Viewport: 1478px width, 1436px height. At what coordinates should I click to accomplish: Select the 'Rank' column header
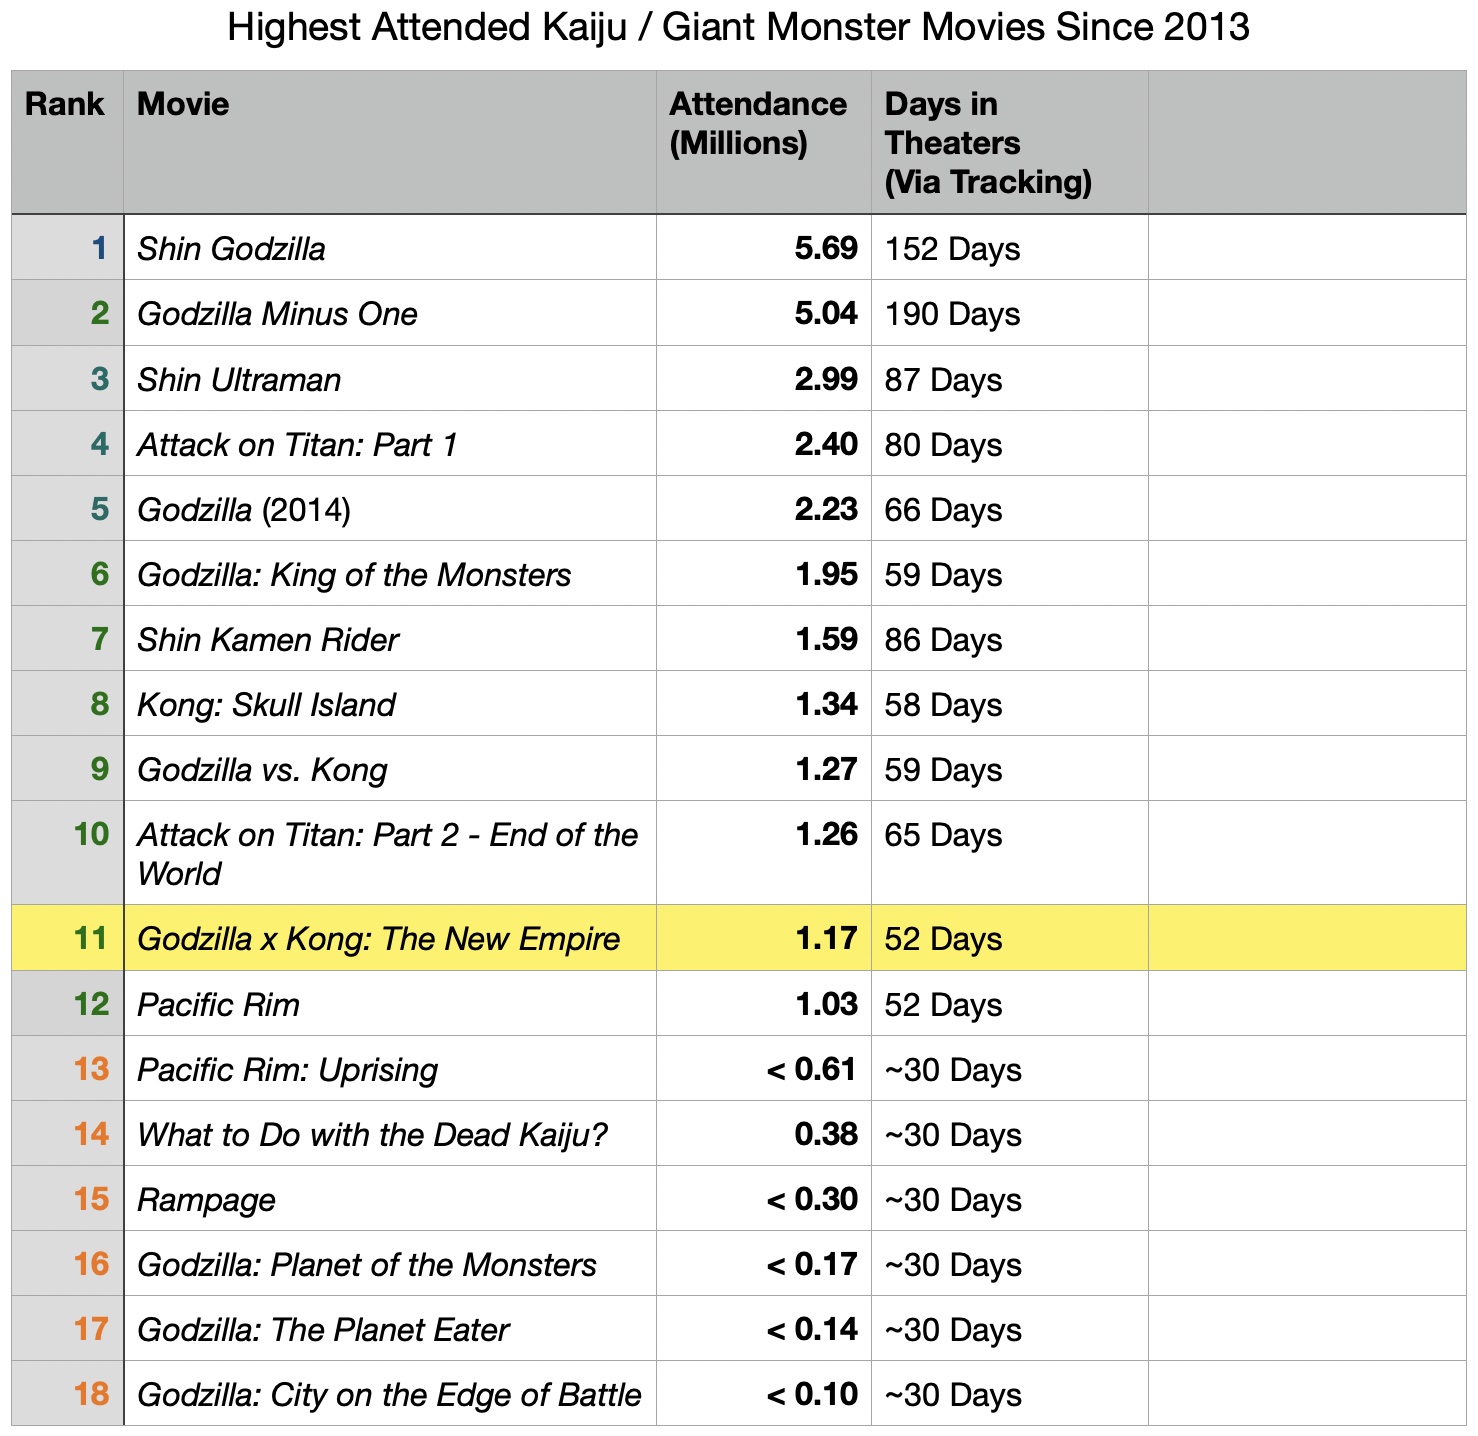click(x=67, y=142)
